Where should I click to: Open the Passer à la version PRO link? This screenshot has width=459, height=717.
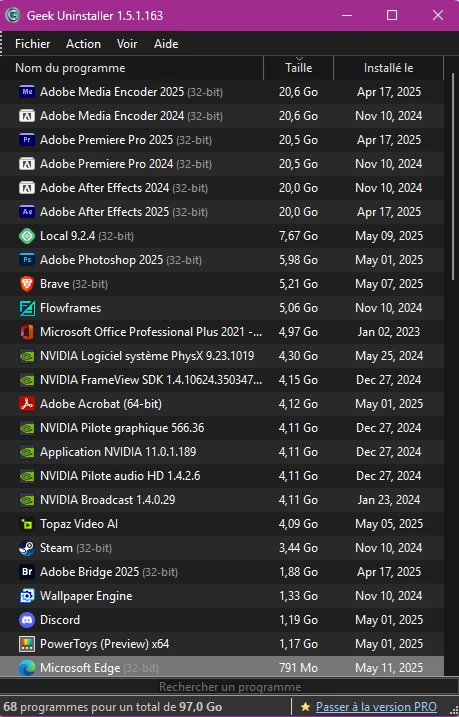point(376,707)
